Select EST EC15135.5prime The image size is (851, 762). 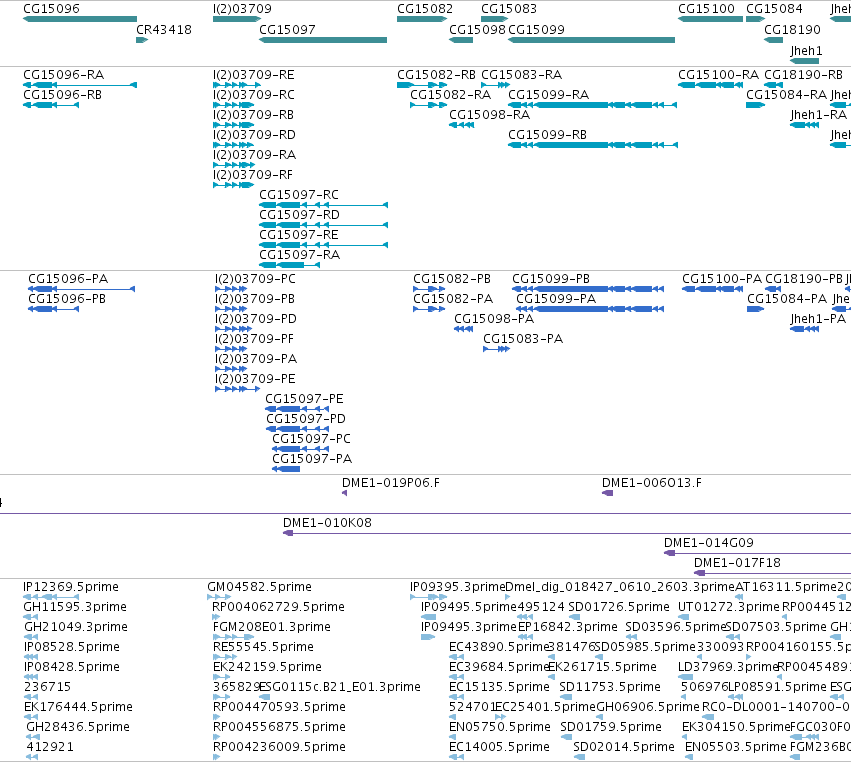point(500,687)
